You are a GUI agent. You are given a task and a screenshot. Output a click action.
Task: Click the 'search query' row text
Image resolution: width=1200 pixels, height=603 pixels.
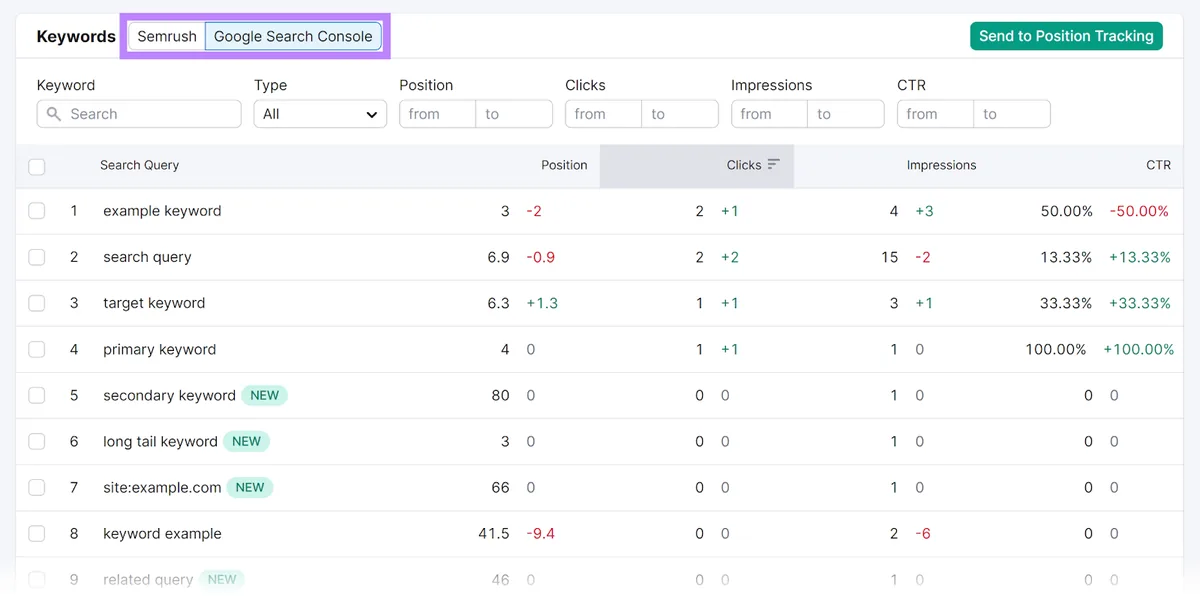(x=147, y=257)
